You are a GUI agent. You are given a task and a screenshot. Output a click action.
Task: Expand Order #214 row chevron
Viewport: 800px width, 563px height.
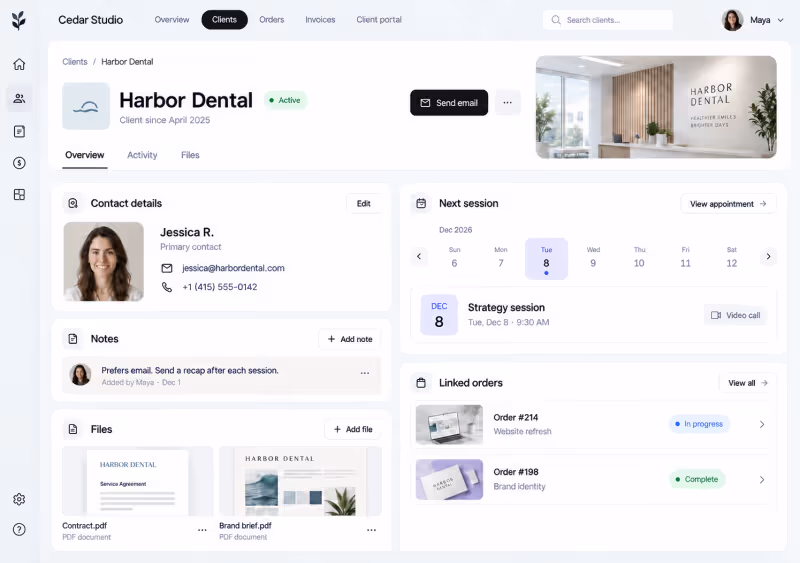pos(762,424)
